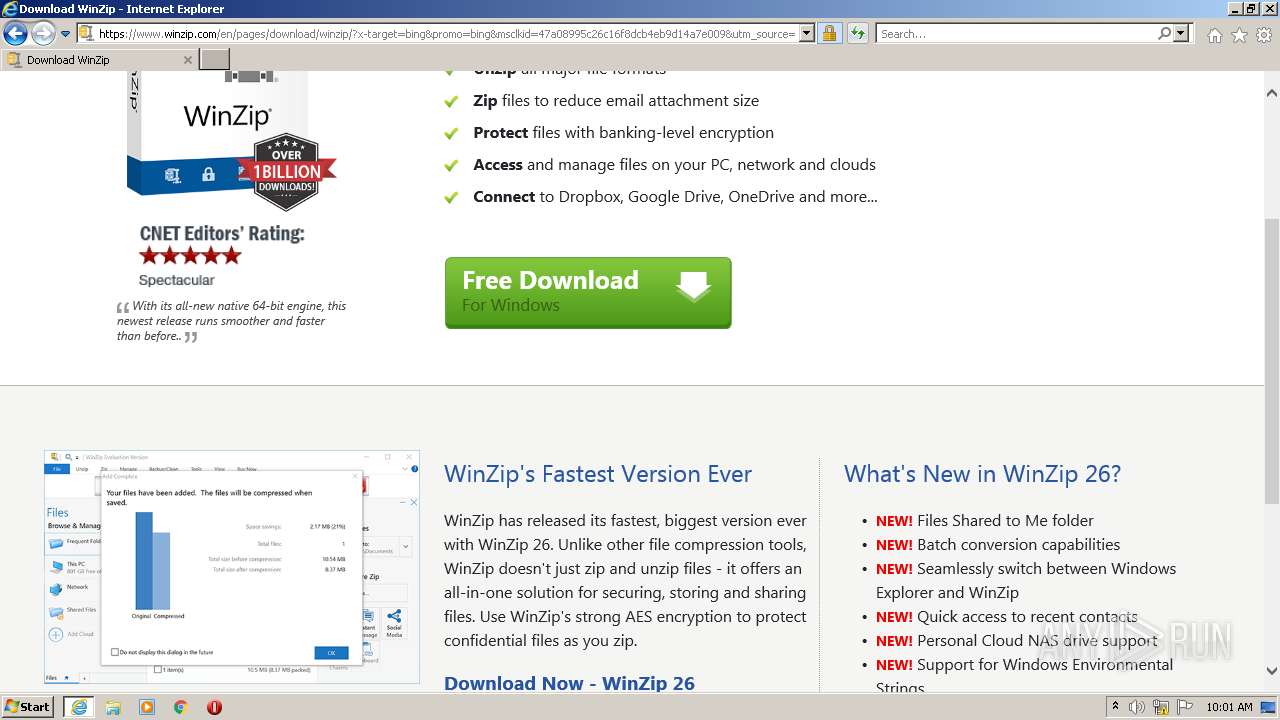Click the Spectacular rating label
The height and width of the screenshot is (720, 1280).
(176, 280)
